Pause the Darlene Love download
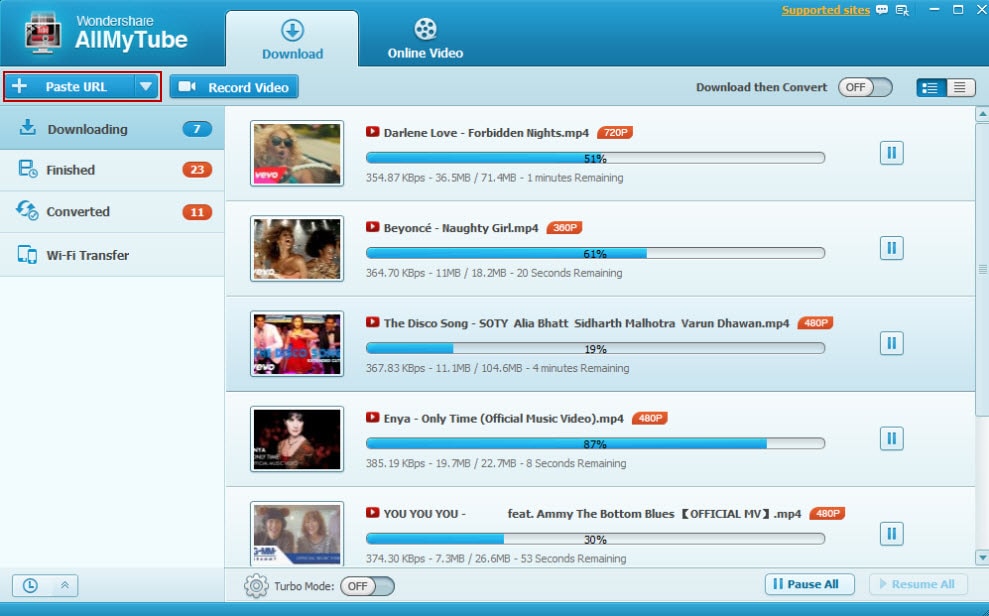 pyautogui.click(x=891, y=153)
